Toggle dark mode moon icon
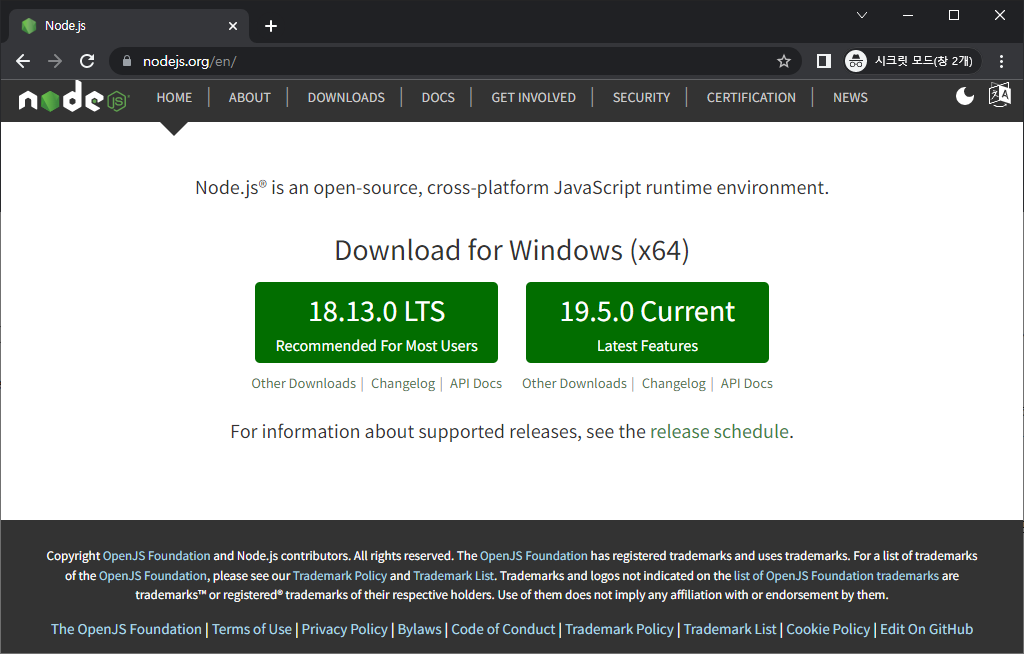This screenshot has height=654, width=1024. pos(965,96)
